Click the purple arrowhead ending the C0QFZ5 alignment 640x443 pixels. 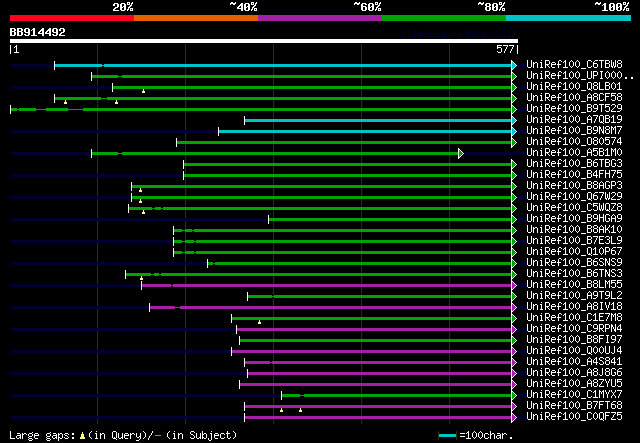pos(514,417)
